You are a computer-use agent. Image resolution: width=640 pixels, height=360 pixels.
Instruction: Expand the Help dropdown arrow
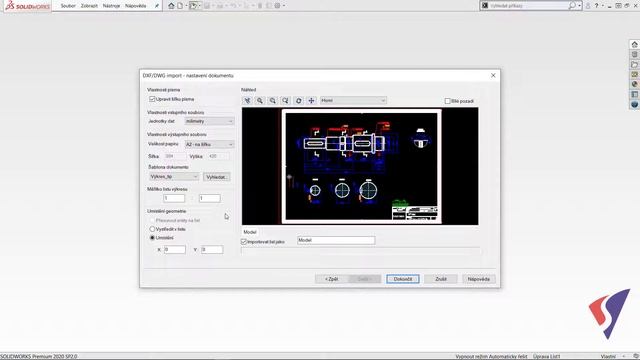602,6
